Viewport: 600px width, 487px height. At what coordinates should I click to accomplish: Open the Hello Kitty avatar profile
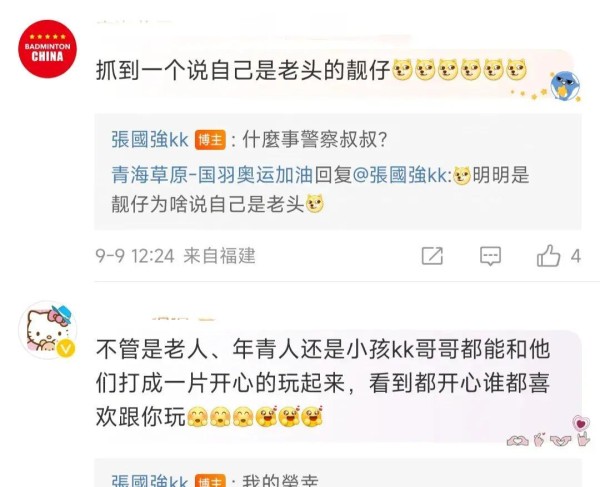click(47, 330)
